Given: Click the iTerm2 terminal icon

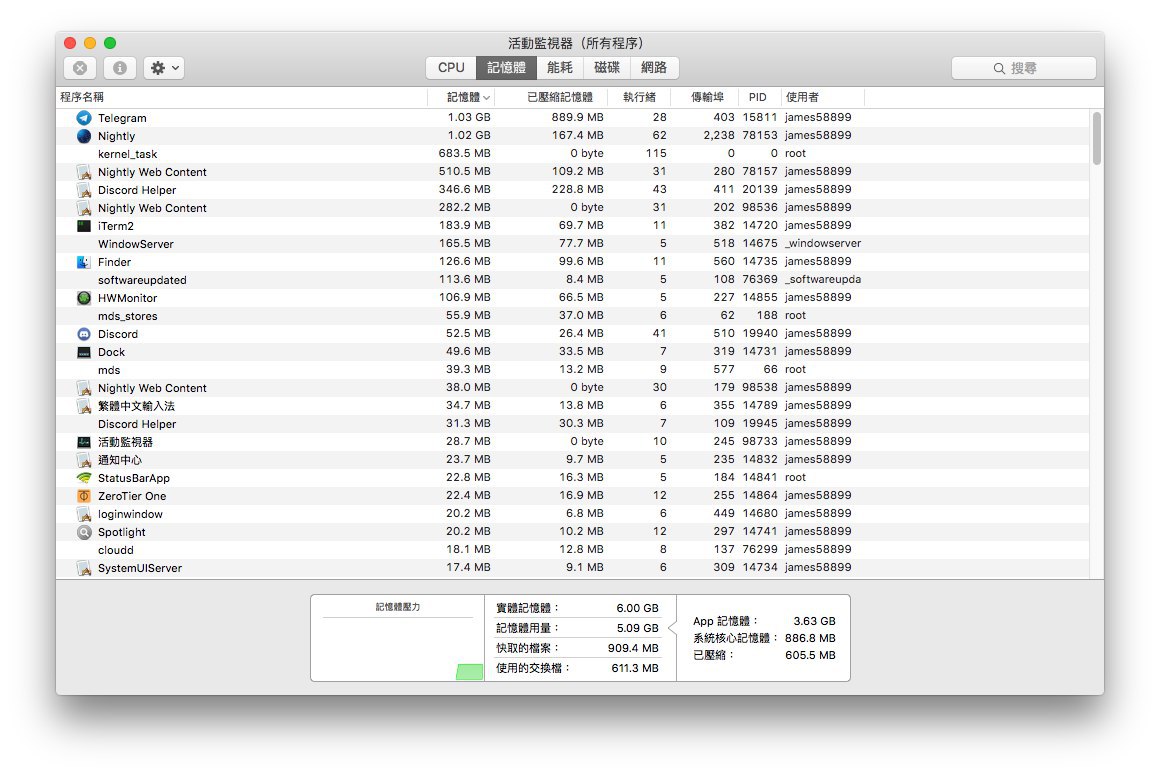Looking at the screenshot, I should click(x=84, y=226).
